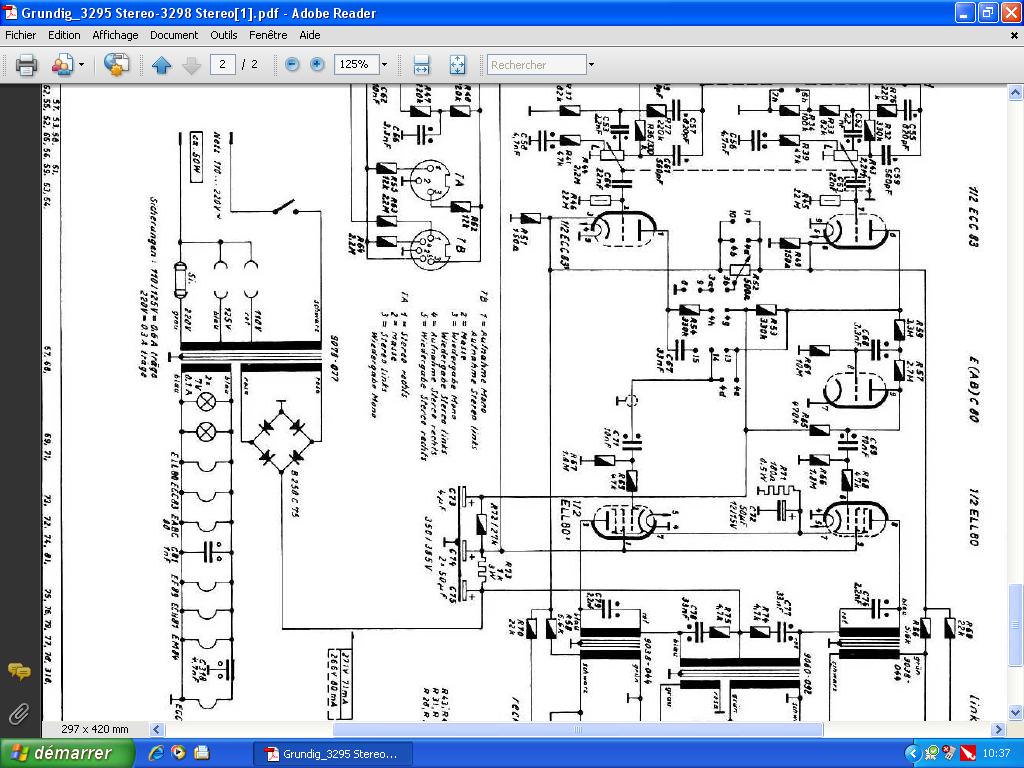Fit one full page with the four-arrow icon
This screenshot has width=1024, height=768.
(x=458, y=65)
